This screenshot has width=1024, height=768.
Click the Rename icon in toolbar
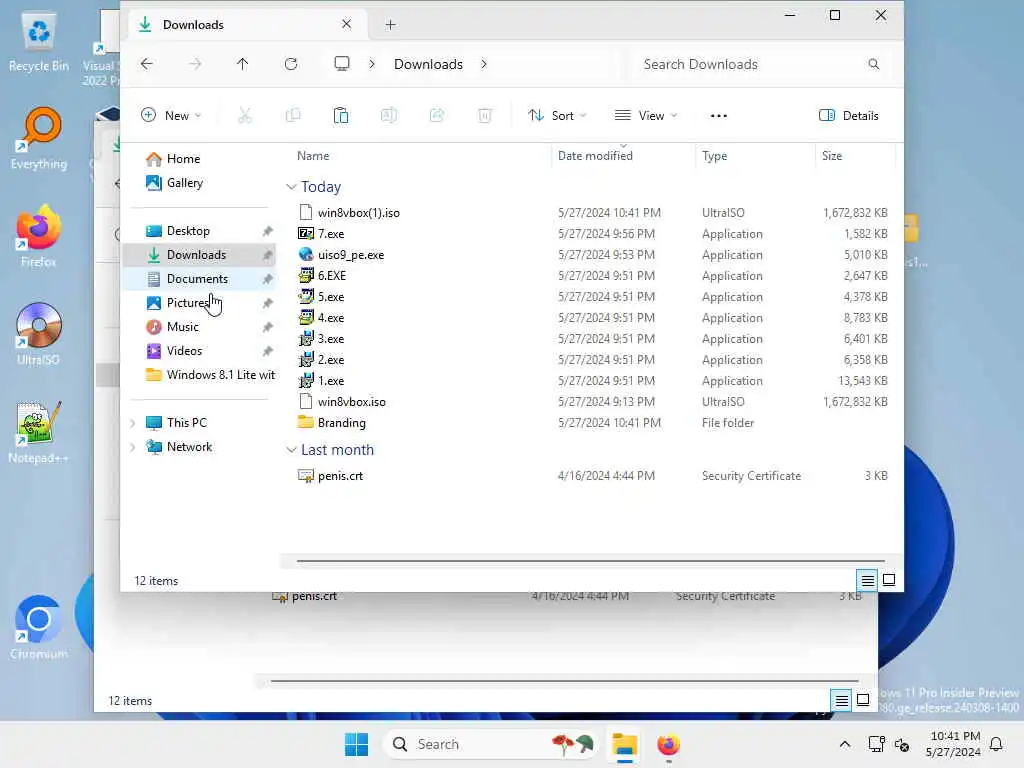(389, 116)
